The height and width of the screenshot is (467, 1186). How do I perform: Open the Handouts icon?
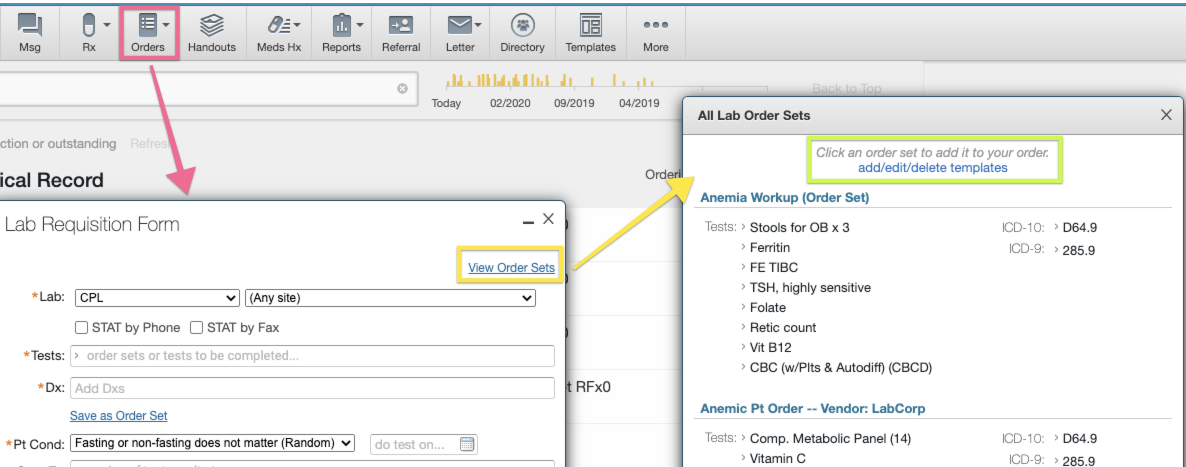pyautogui.click(x=212, y=32)
